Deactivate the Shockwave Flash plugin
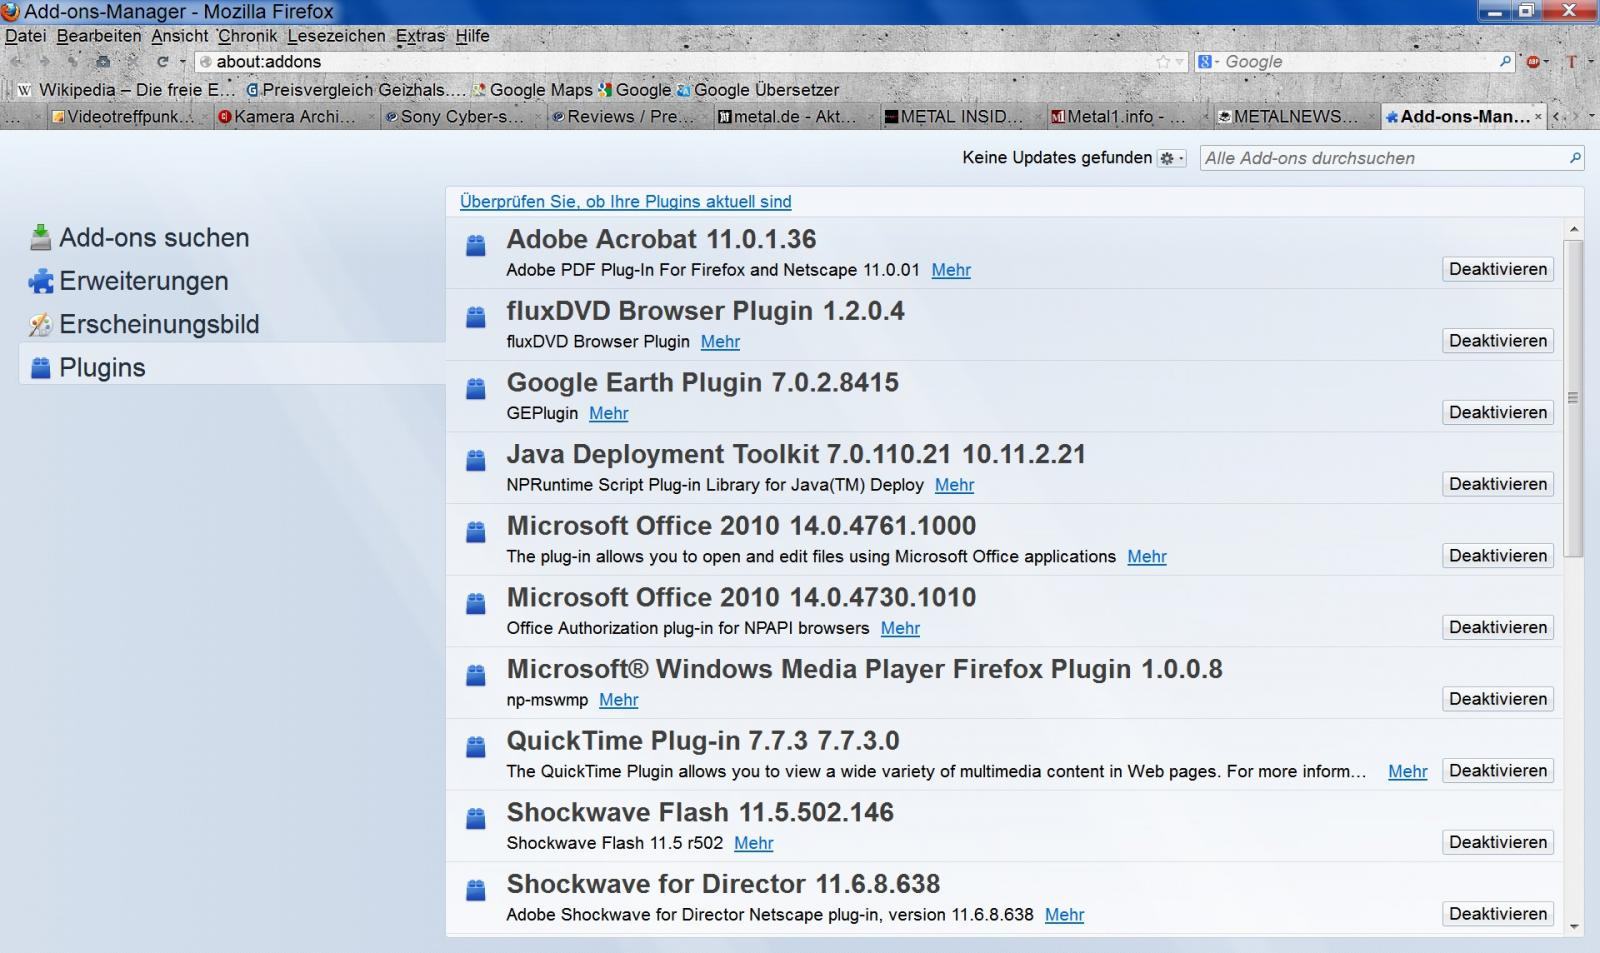This screenshot has height=953, width=1600. click(1497, 842)
